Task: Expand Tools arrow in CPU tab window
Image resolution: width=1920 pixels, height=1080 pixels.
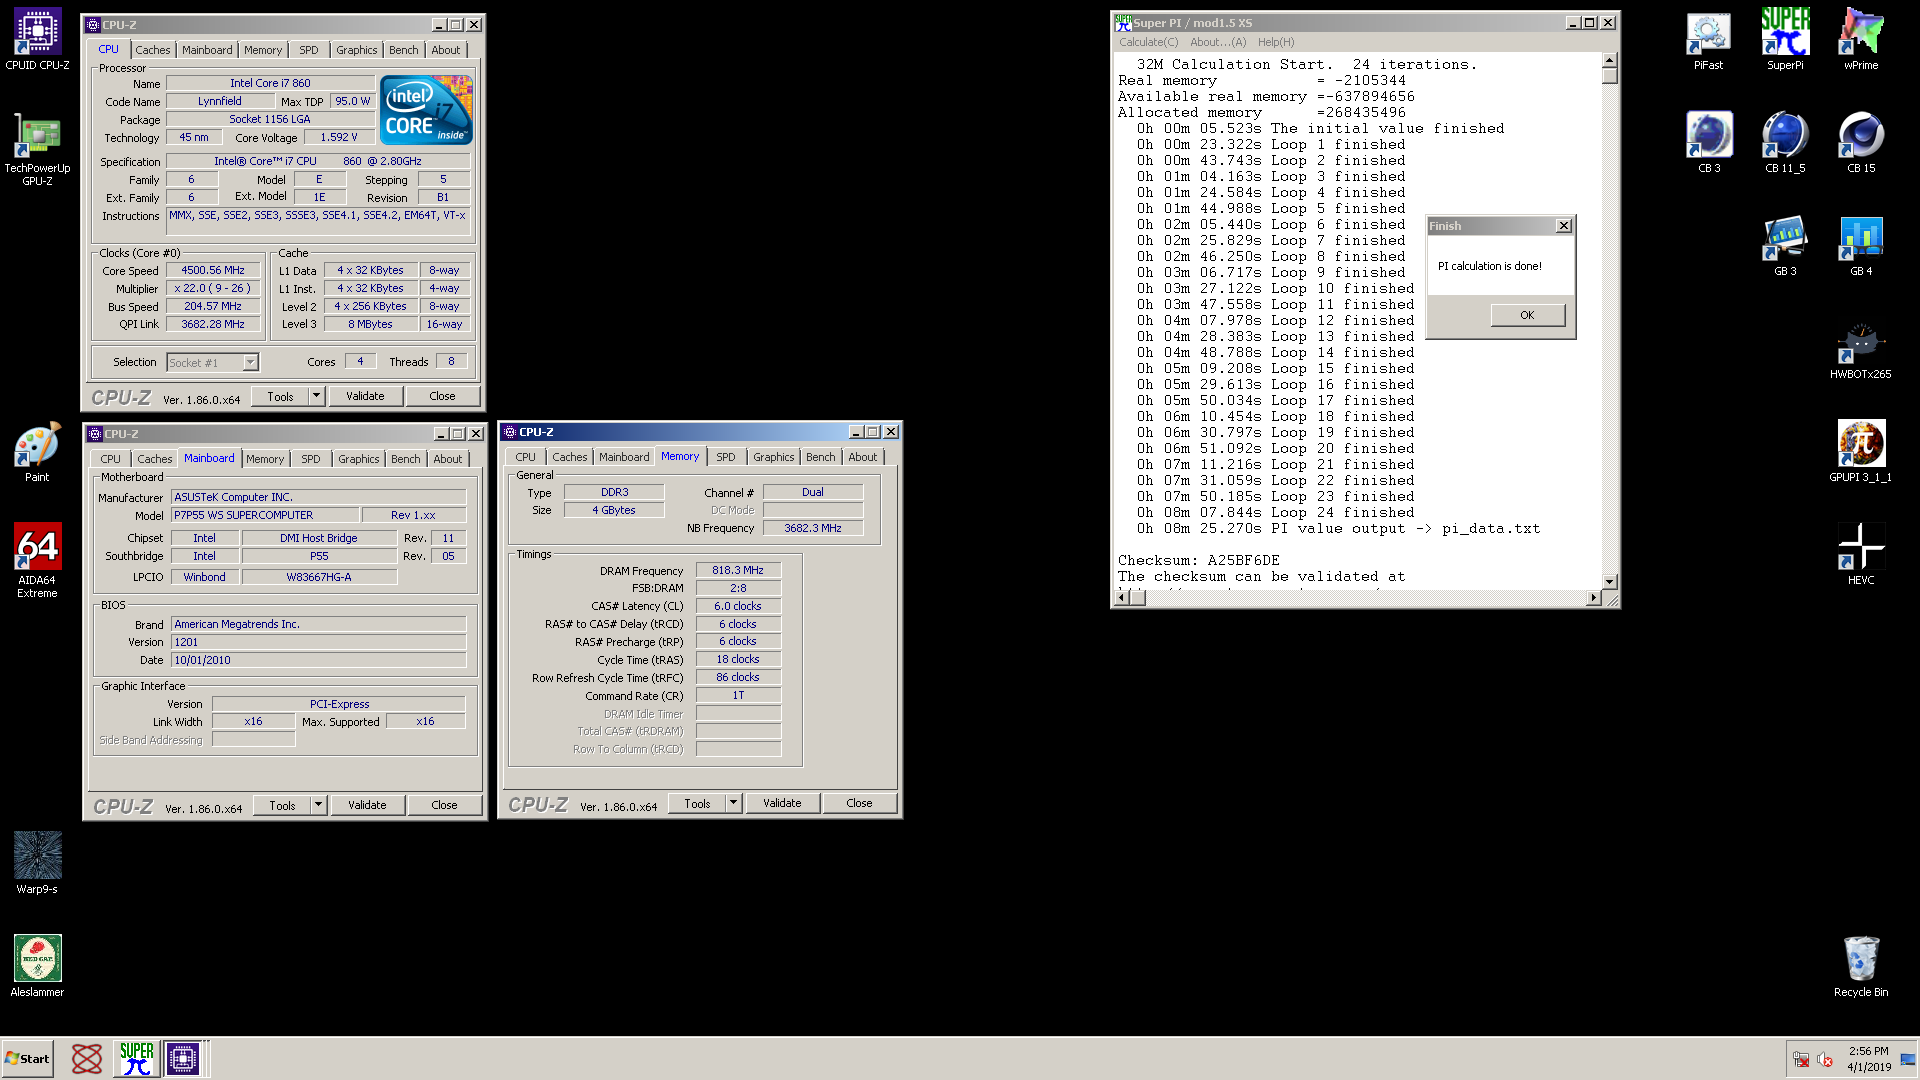Action: coord(317,396)
